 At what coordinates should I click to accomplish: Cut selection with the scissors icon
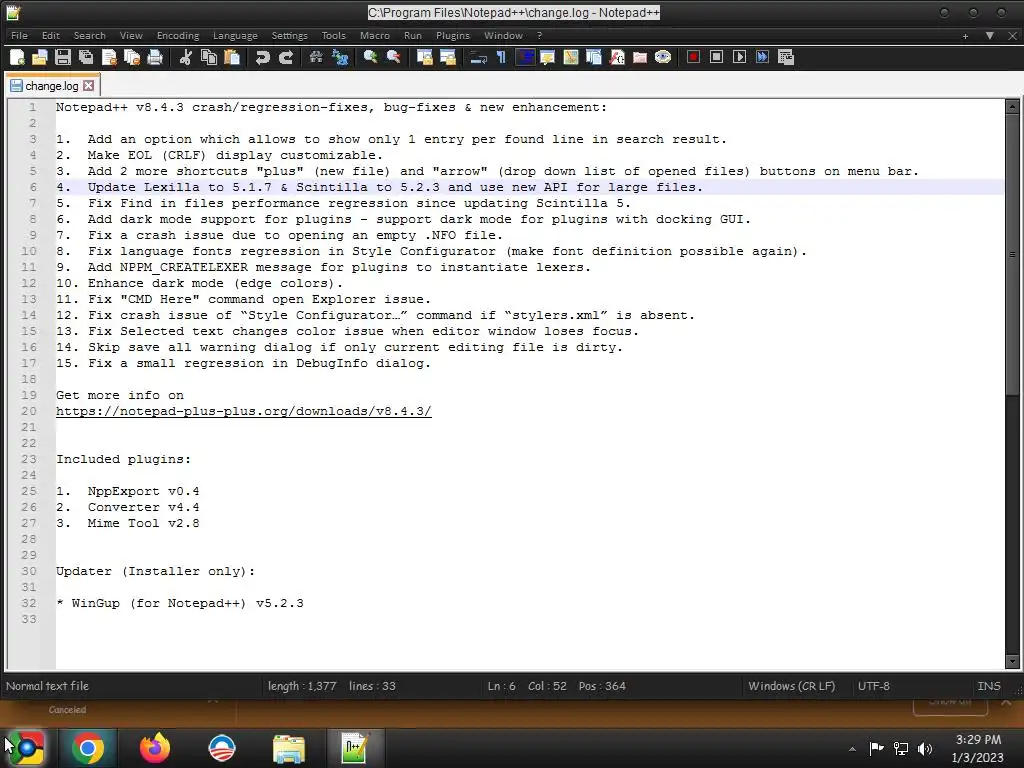(x=185, y=57)
